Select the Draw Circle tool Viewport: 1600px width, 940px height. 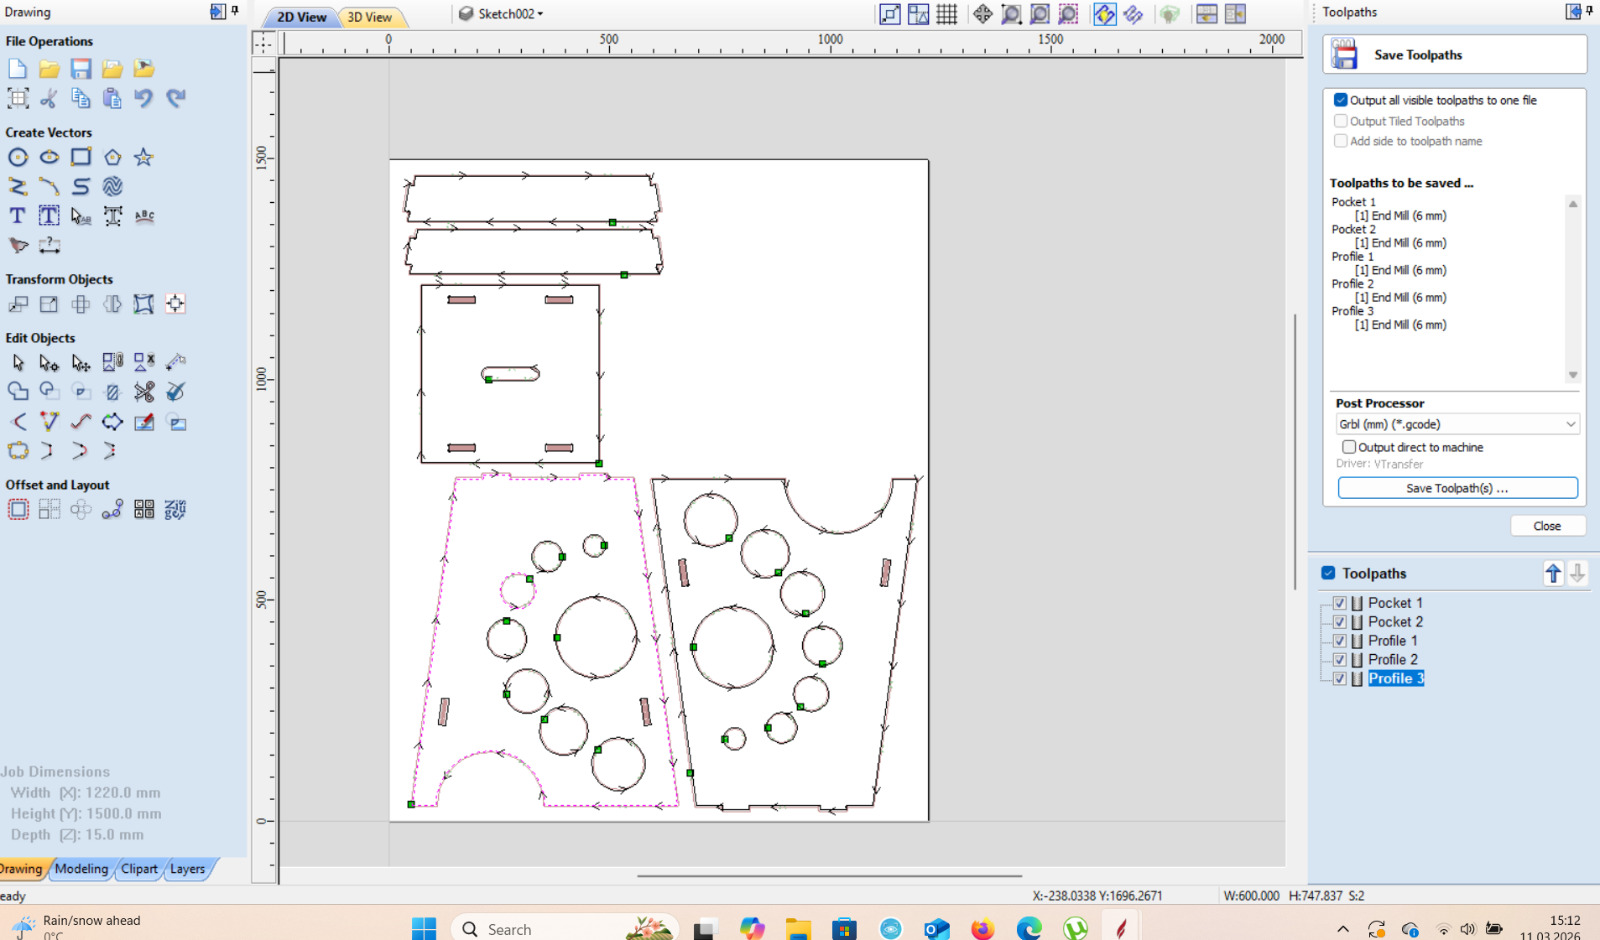[17, 157]
